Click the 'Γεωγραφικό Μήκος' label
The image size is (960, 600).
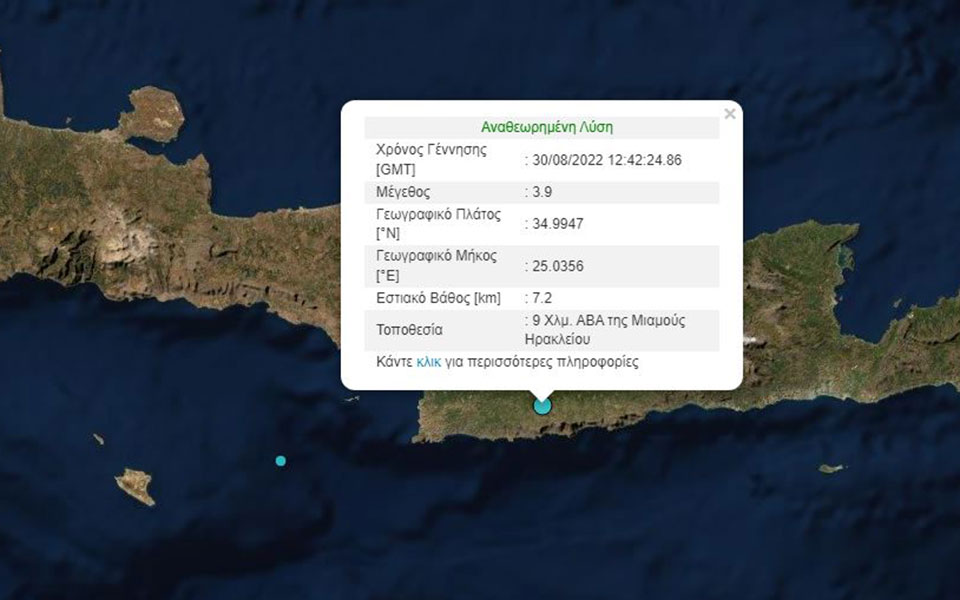[x=437, y=257]
